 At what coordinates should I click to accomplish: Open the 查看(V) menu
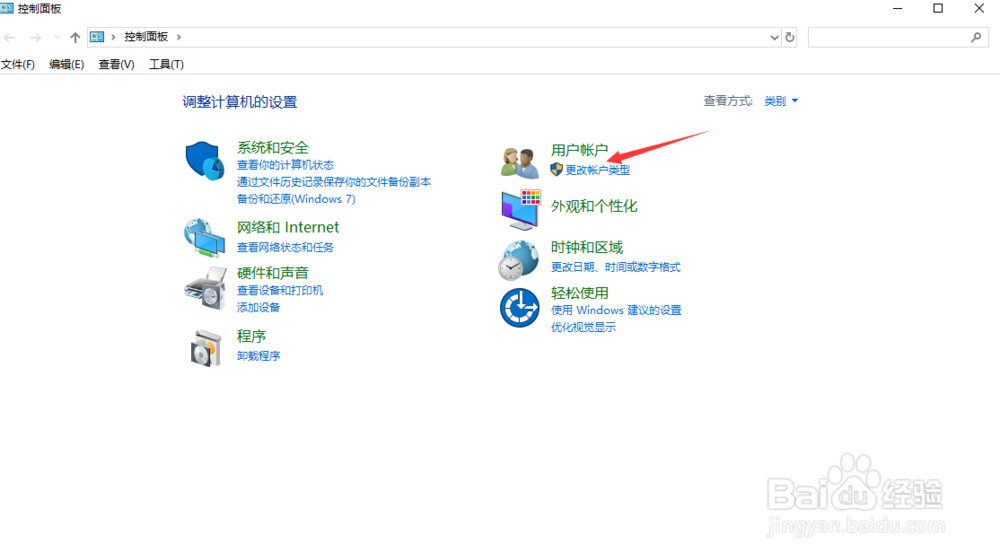tap(116, 64)
